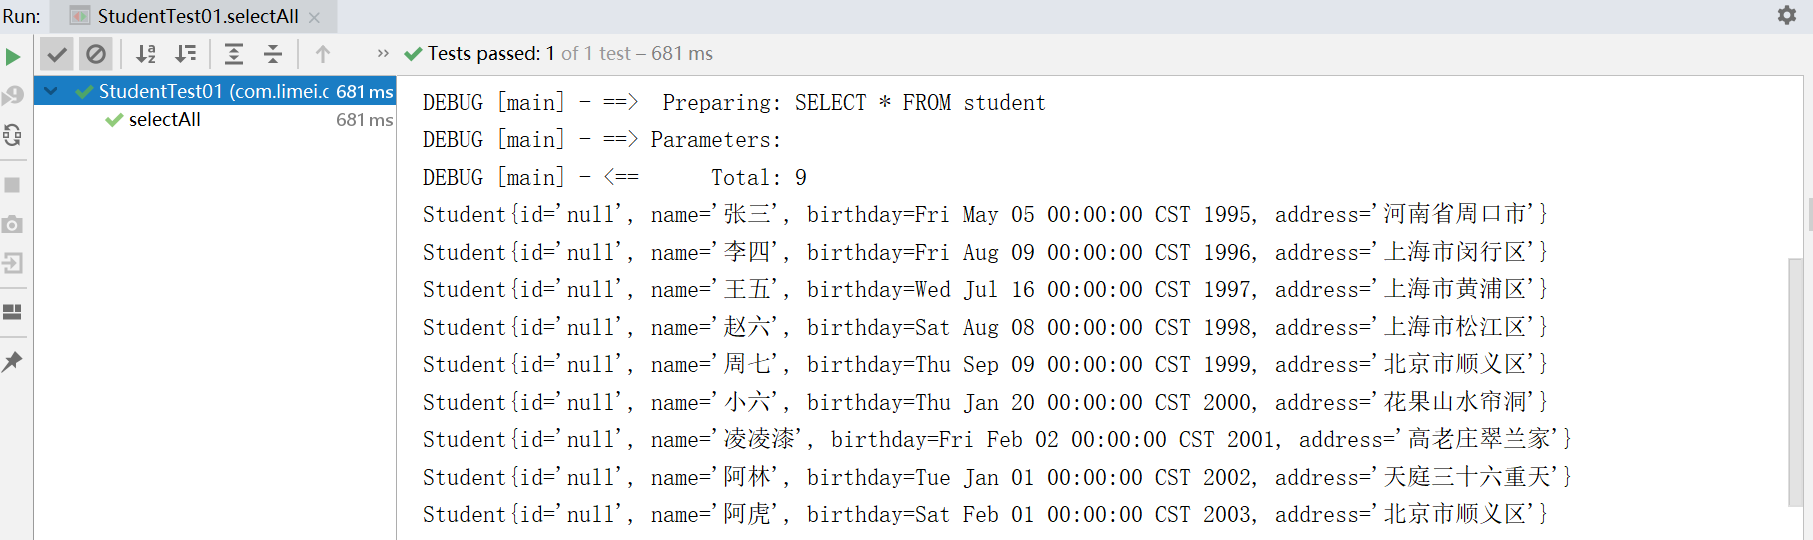Viewport: 1813px width, 540px height.
Task: Toggle Show Ignored tests button
Action: [x=96, y=54]
